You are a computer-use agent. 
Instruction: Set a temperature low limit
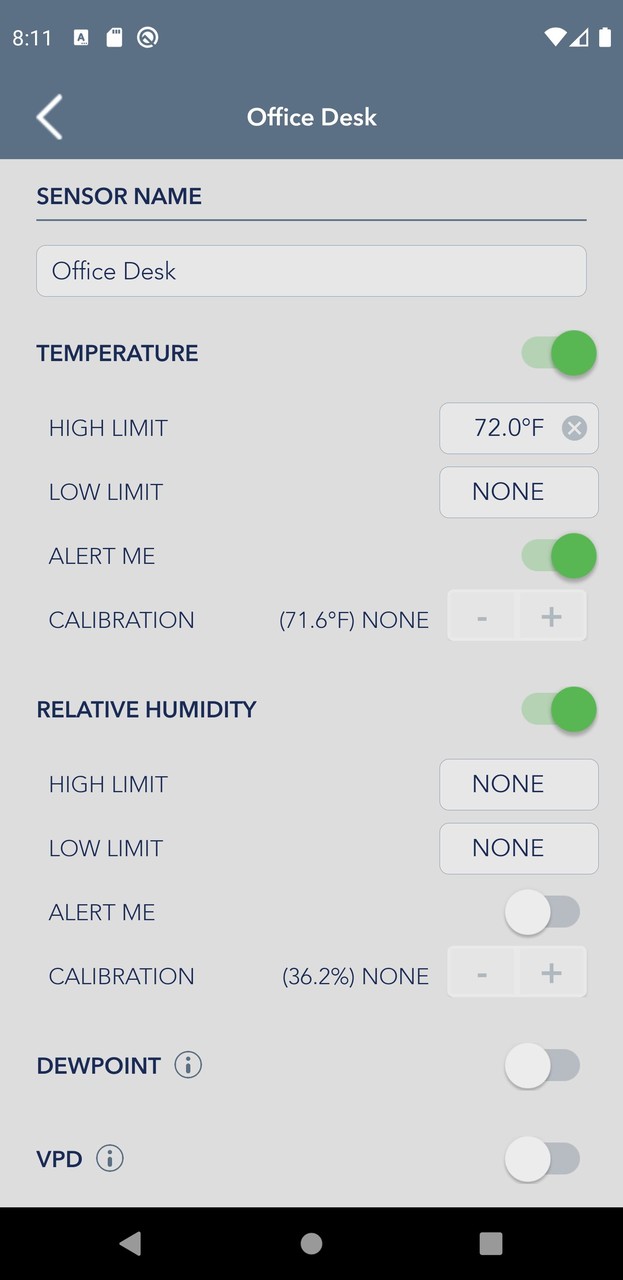pos(518,492)
